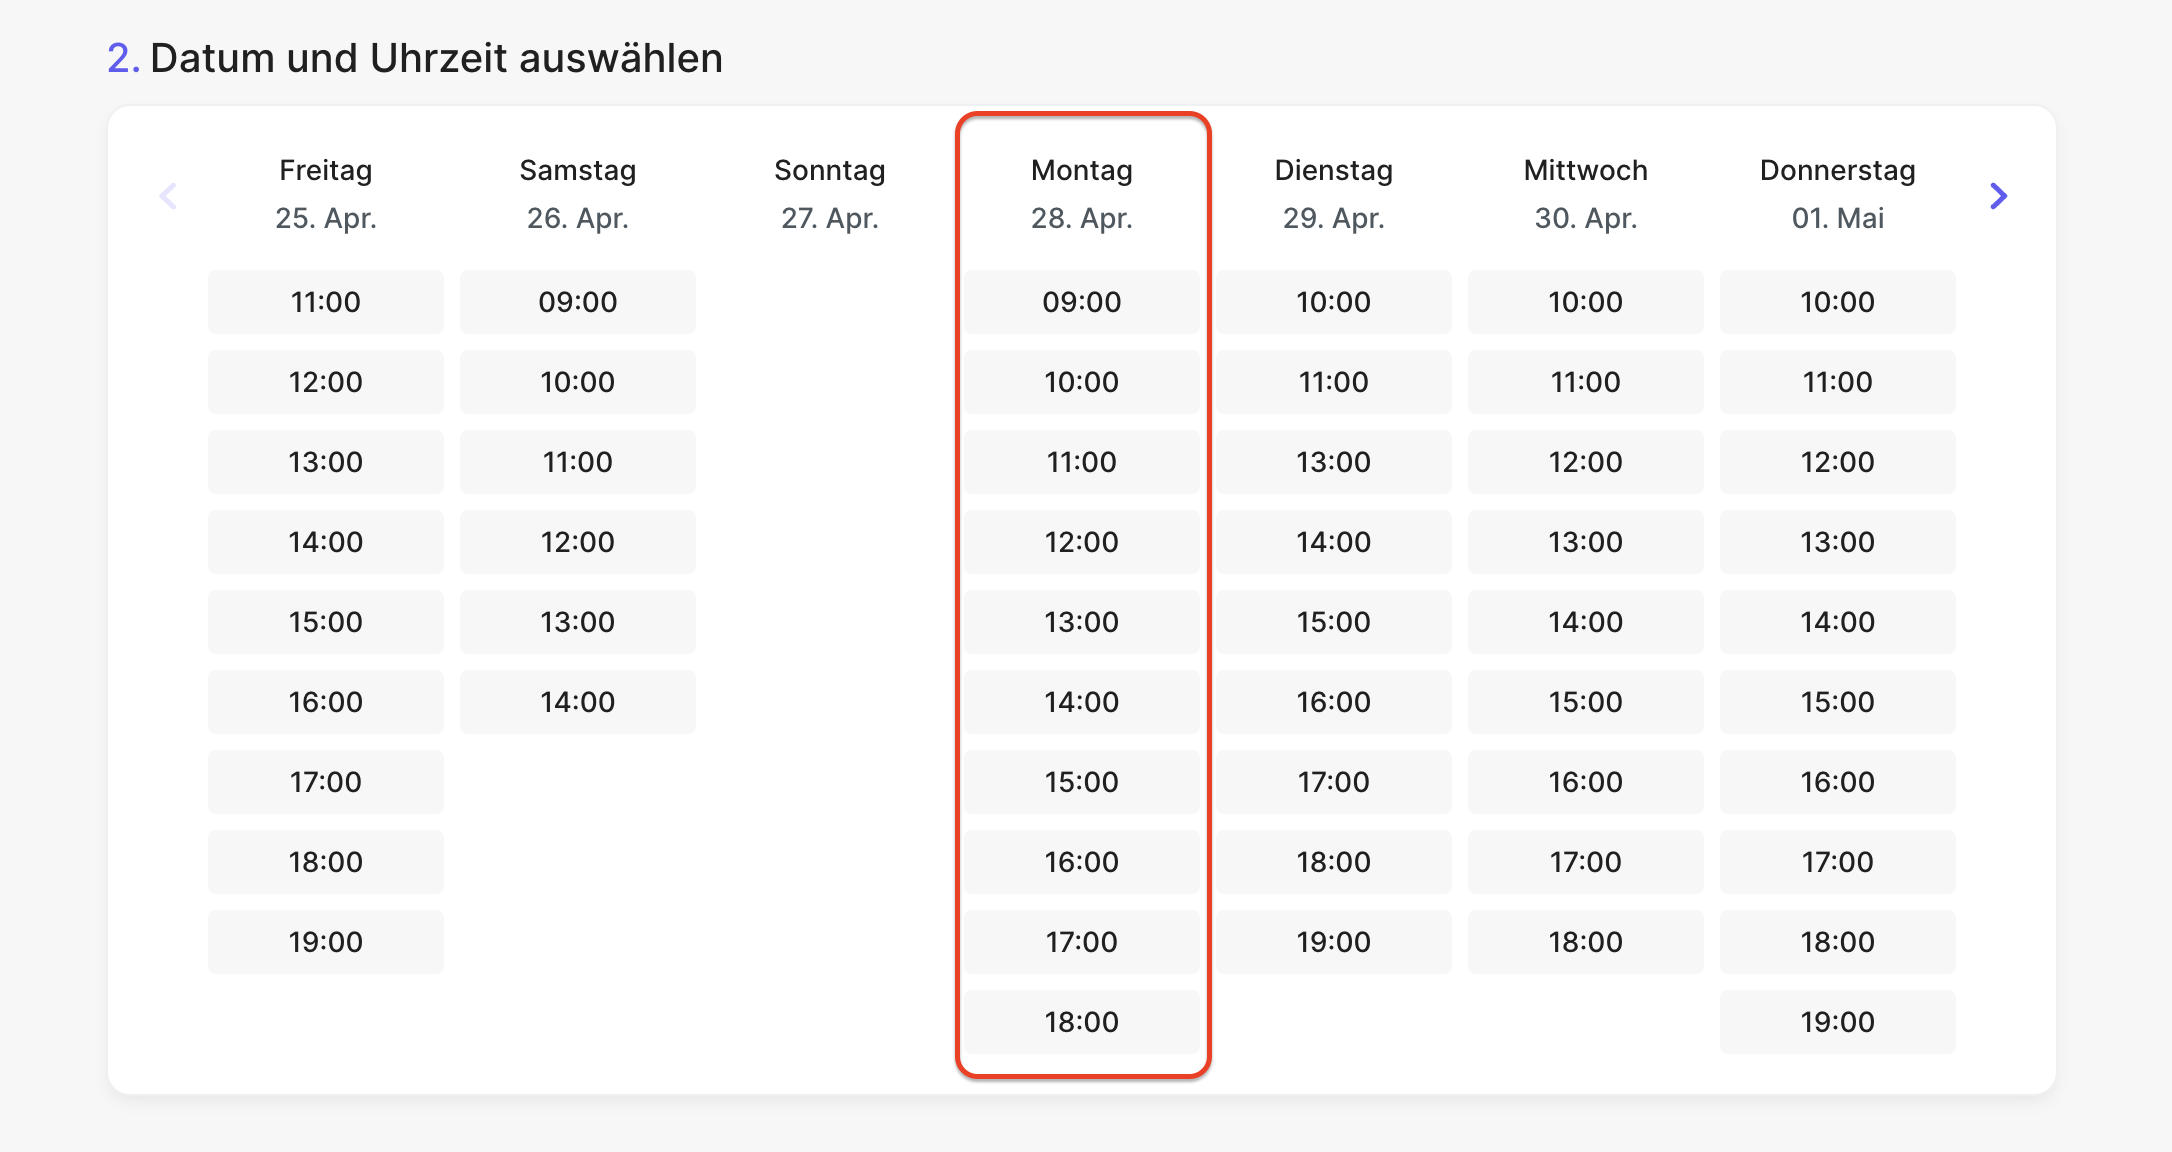
Task: Click the Sonntag 27. Apr. header
Action: pos(830,194)
